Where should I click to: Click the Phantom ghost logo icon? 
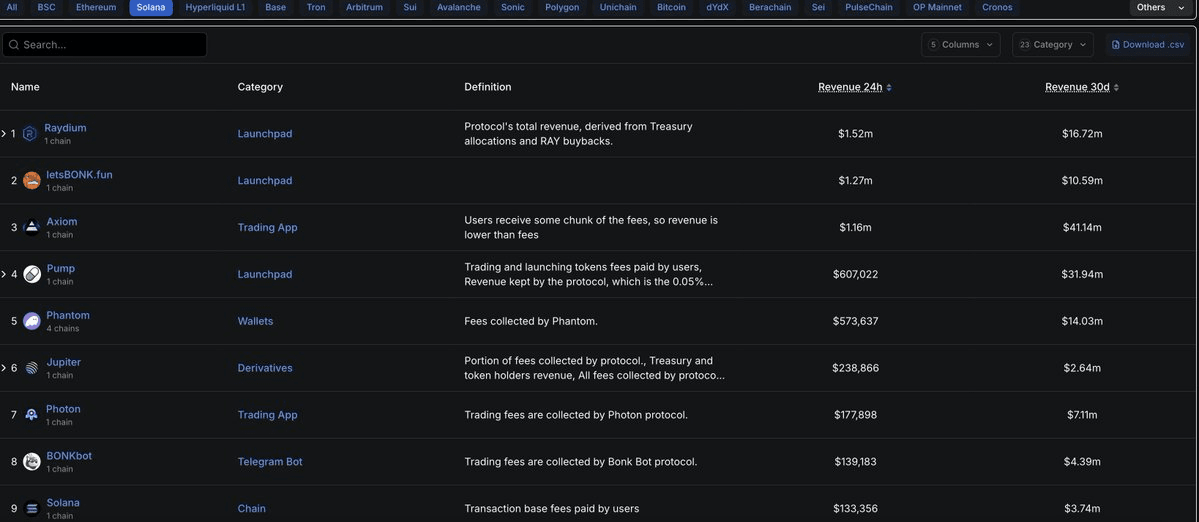(31, 321)
